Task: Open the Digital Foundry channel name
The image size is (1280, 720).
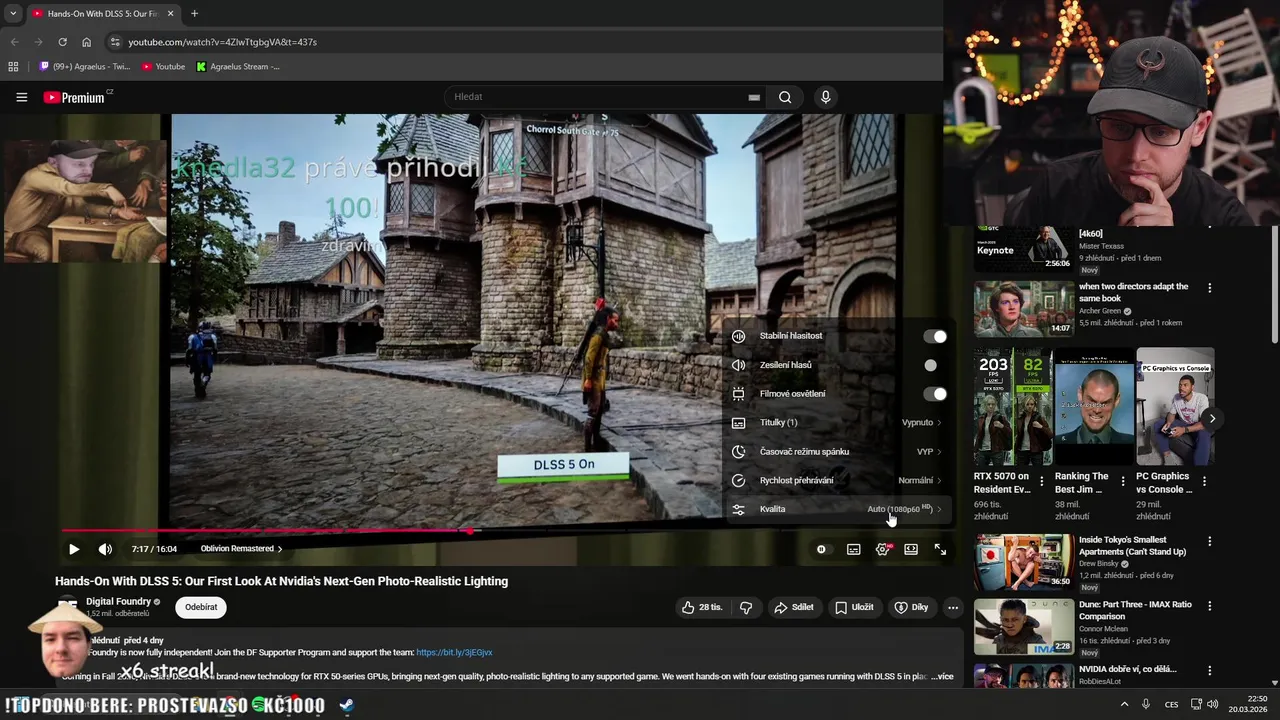Action: tap(118, 602)
